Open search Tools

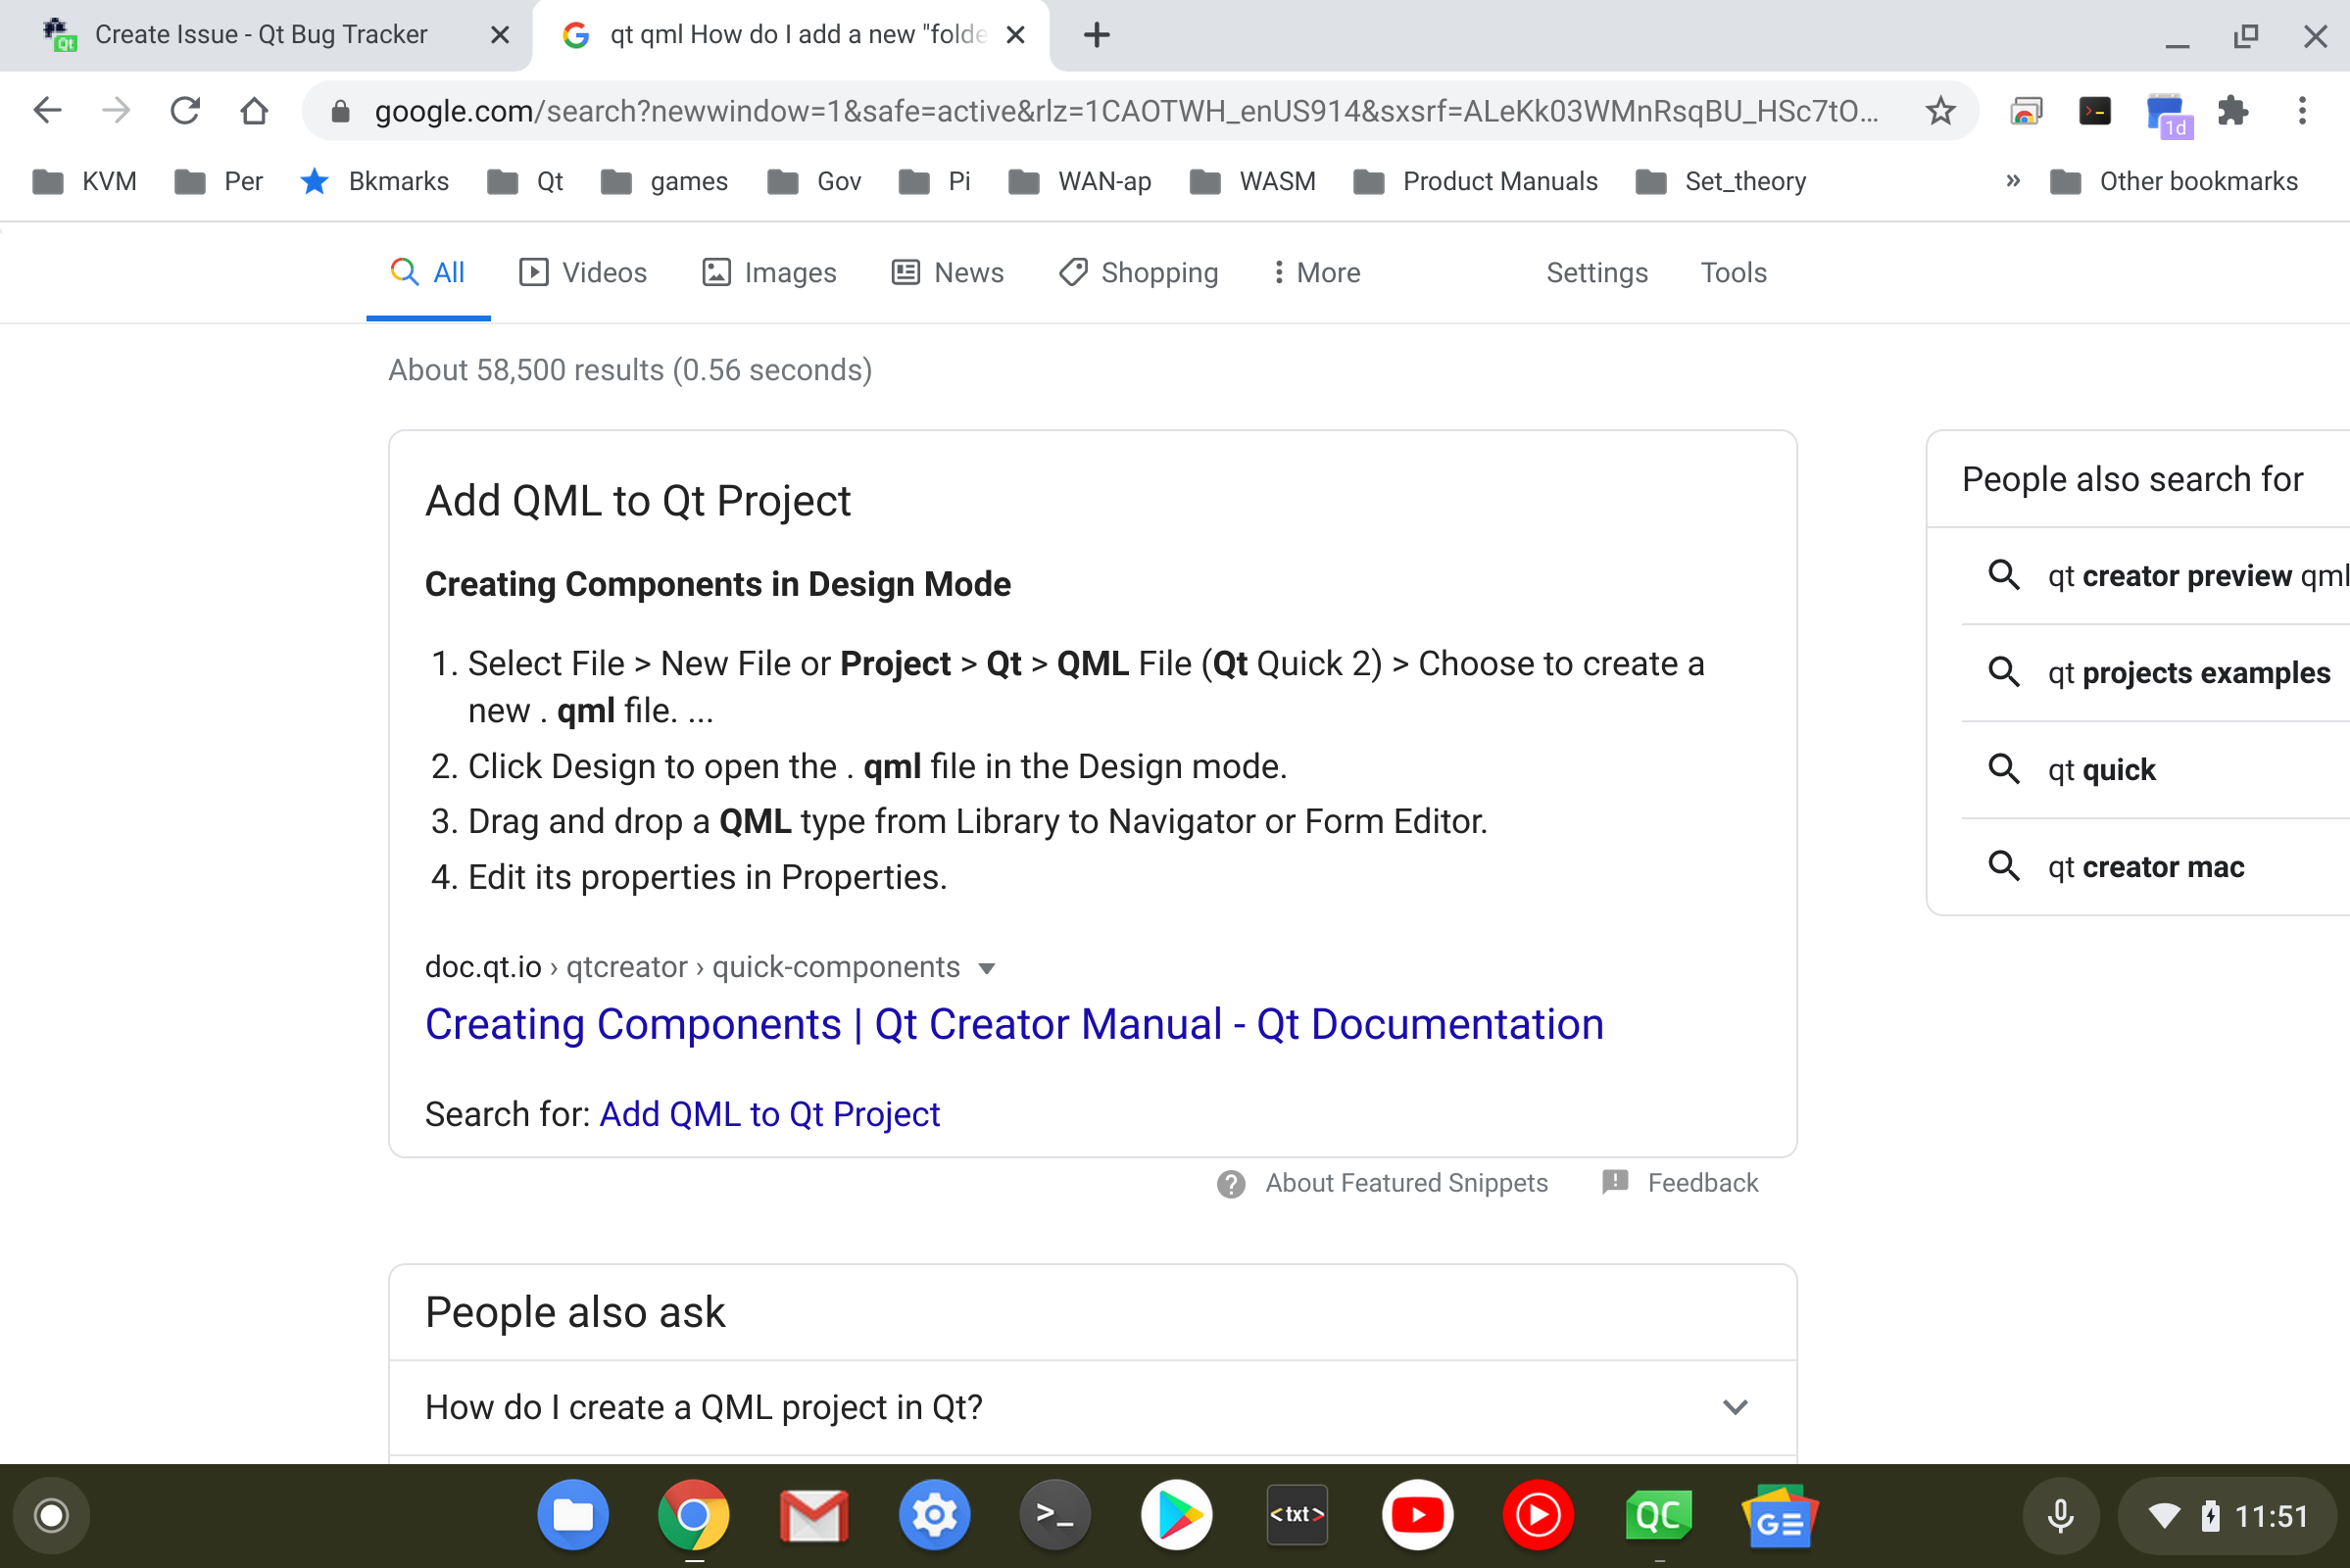(x=1733, y=272)
